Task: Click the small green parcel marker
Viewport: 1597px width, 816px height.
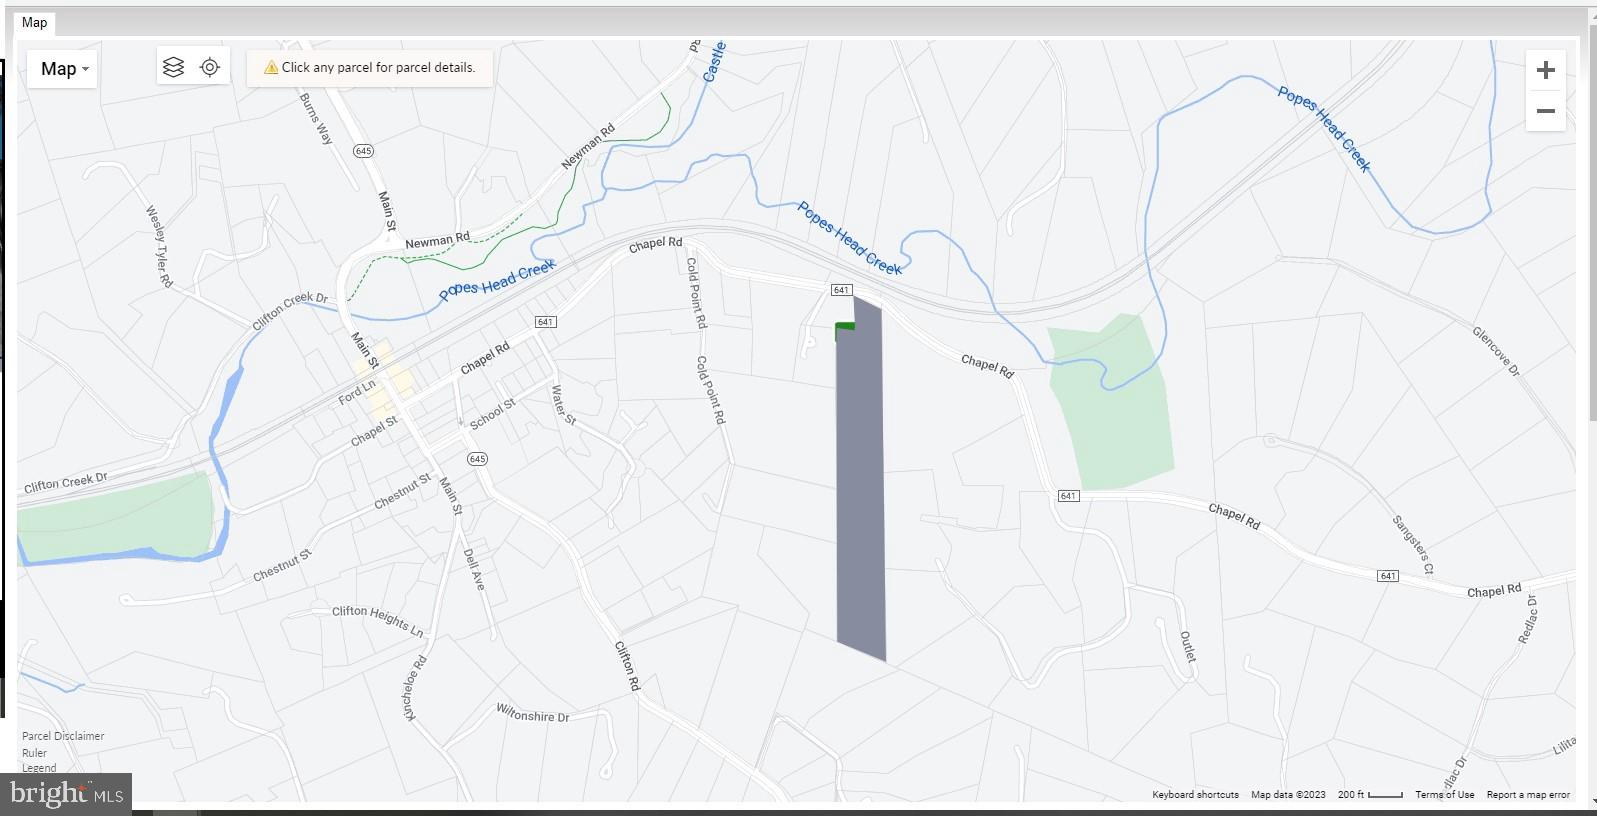Action: coord(845,326)
